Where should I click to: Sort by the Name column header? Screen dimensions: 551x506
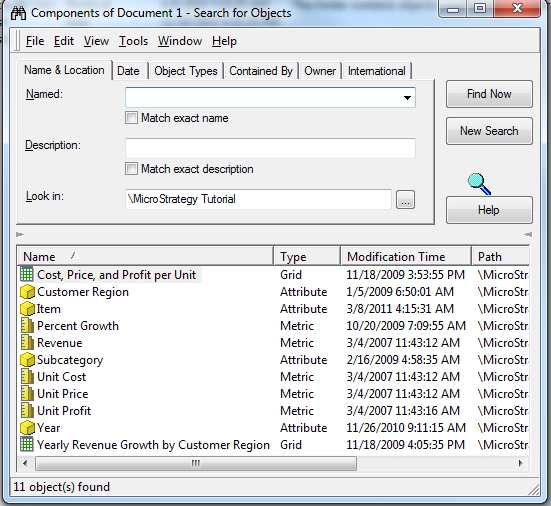click(145, 257)
